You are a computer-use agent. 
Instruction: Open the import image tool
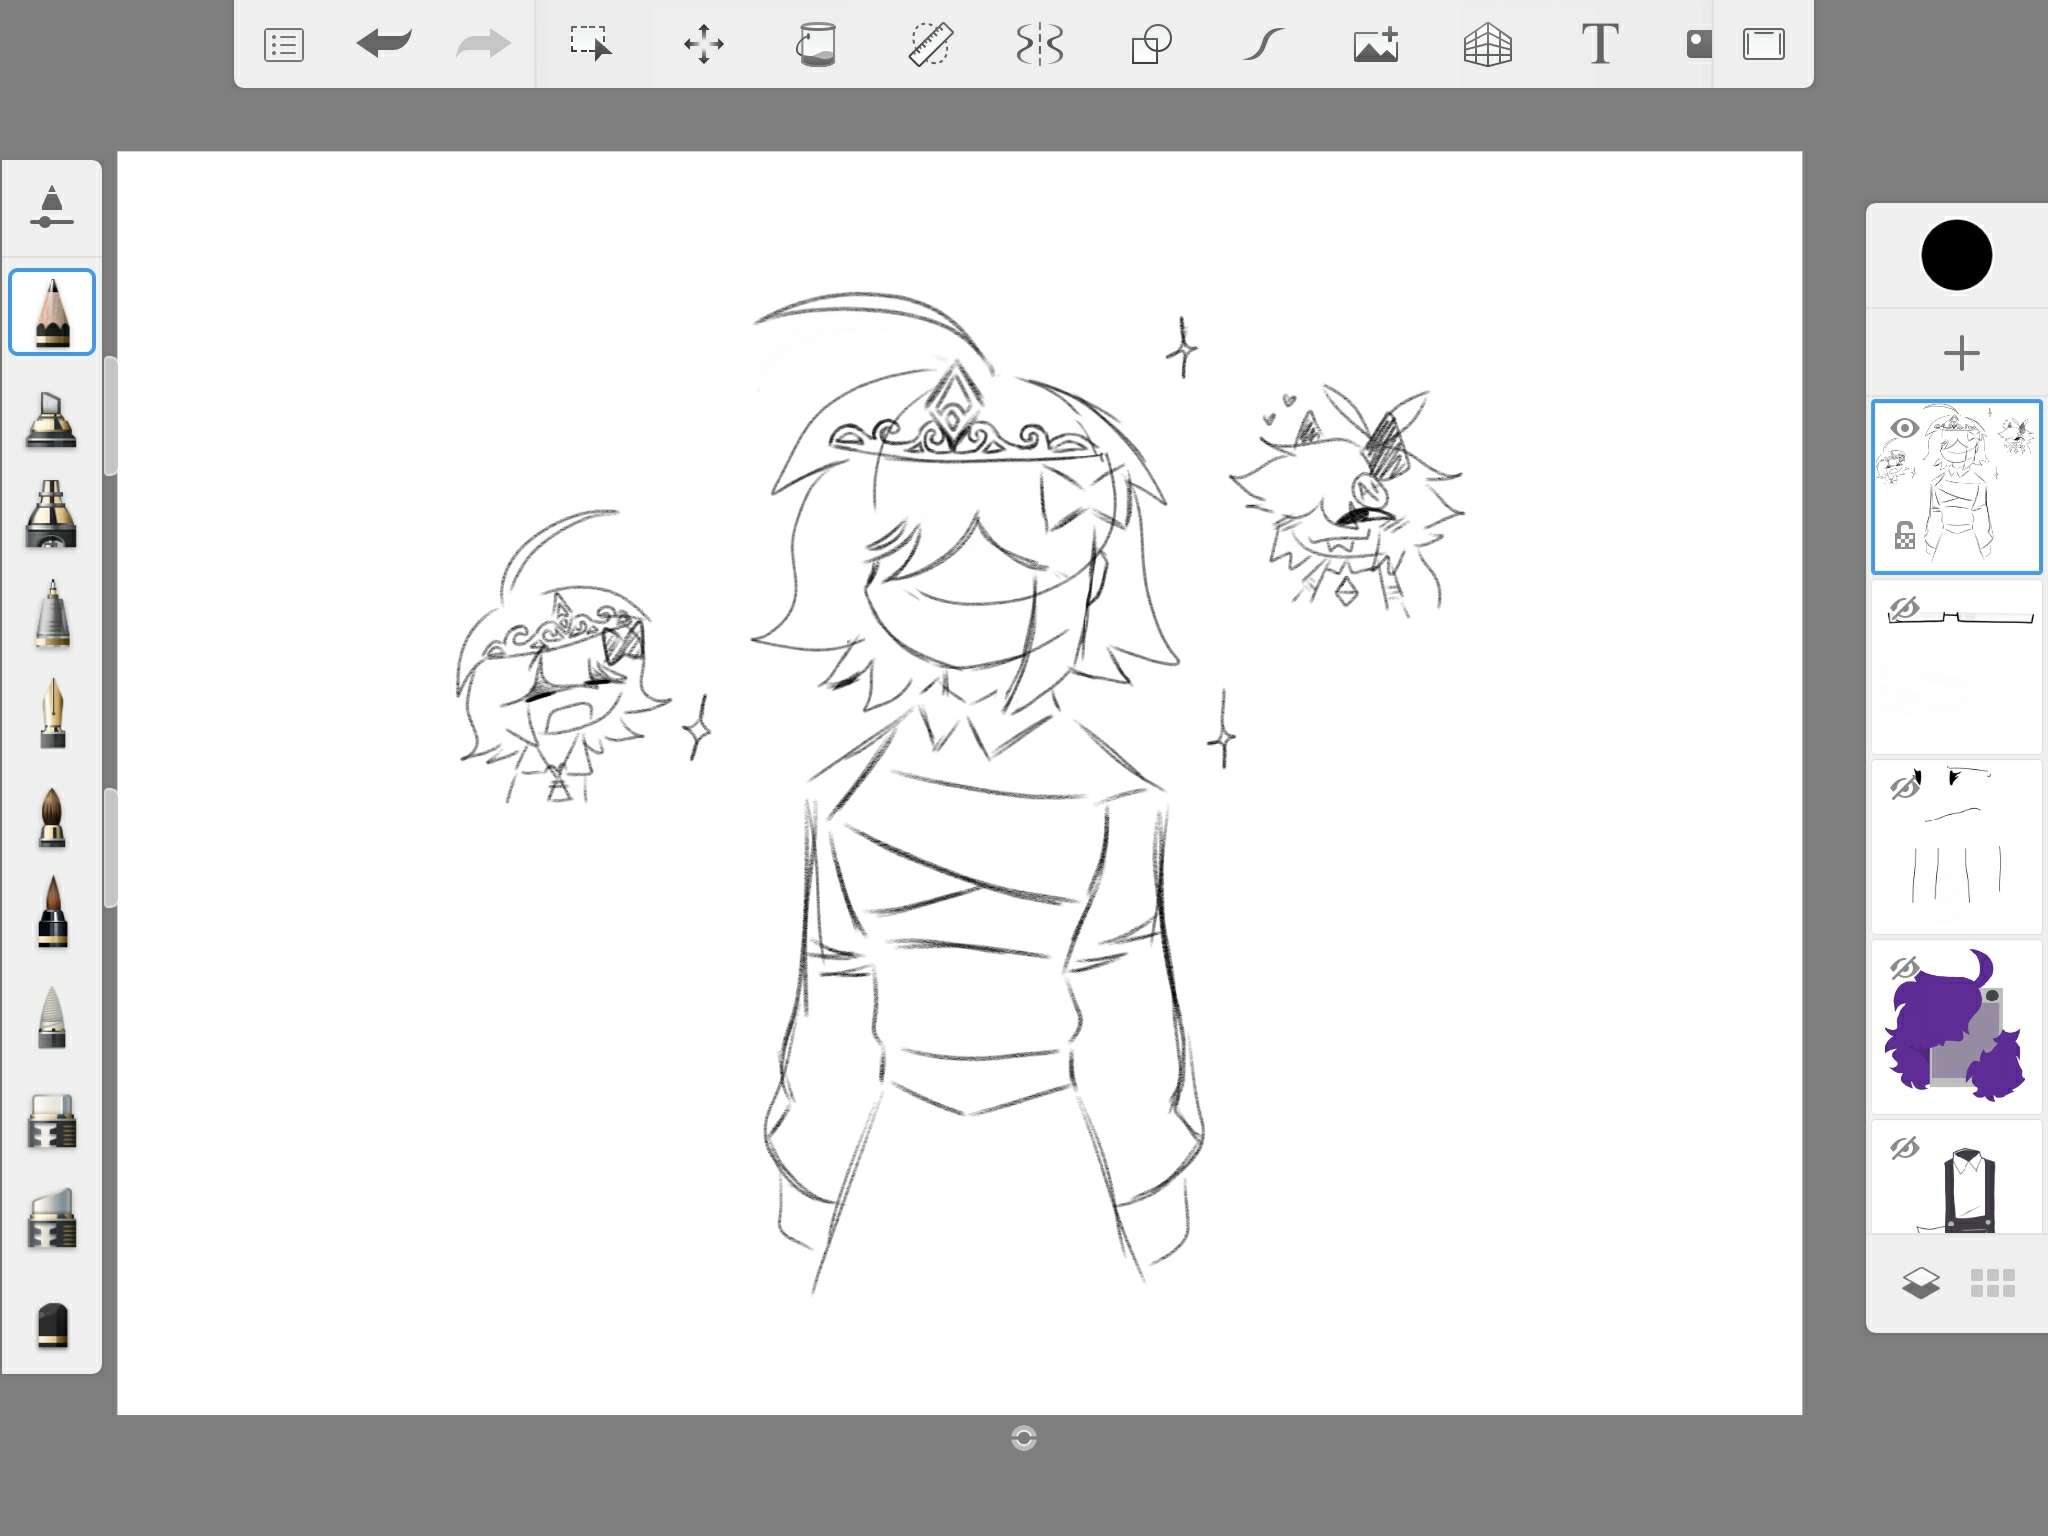click(x=1375, y=44)
